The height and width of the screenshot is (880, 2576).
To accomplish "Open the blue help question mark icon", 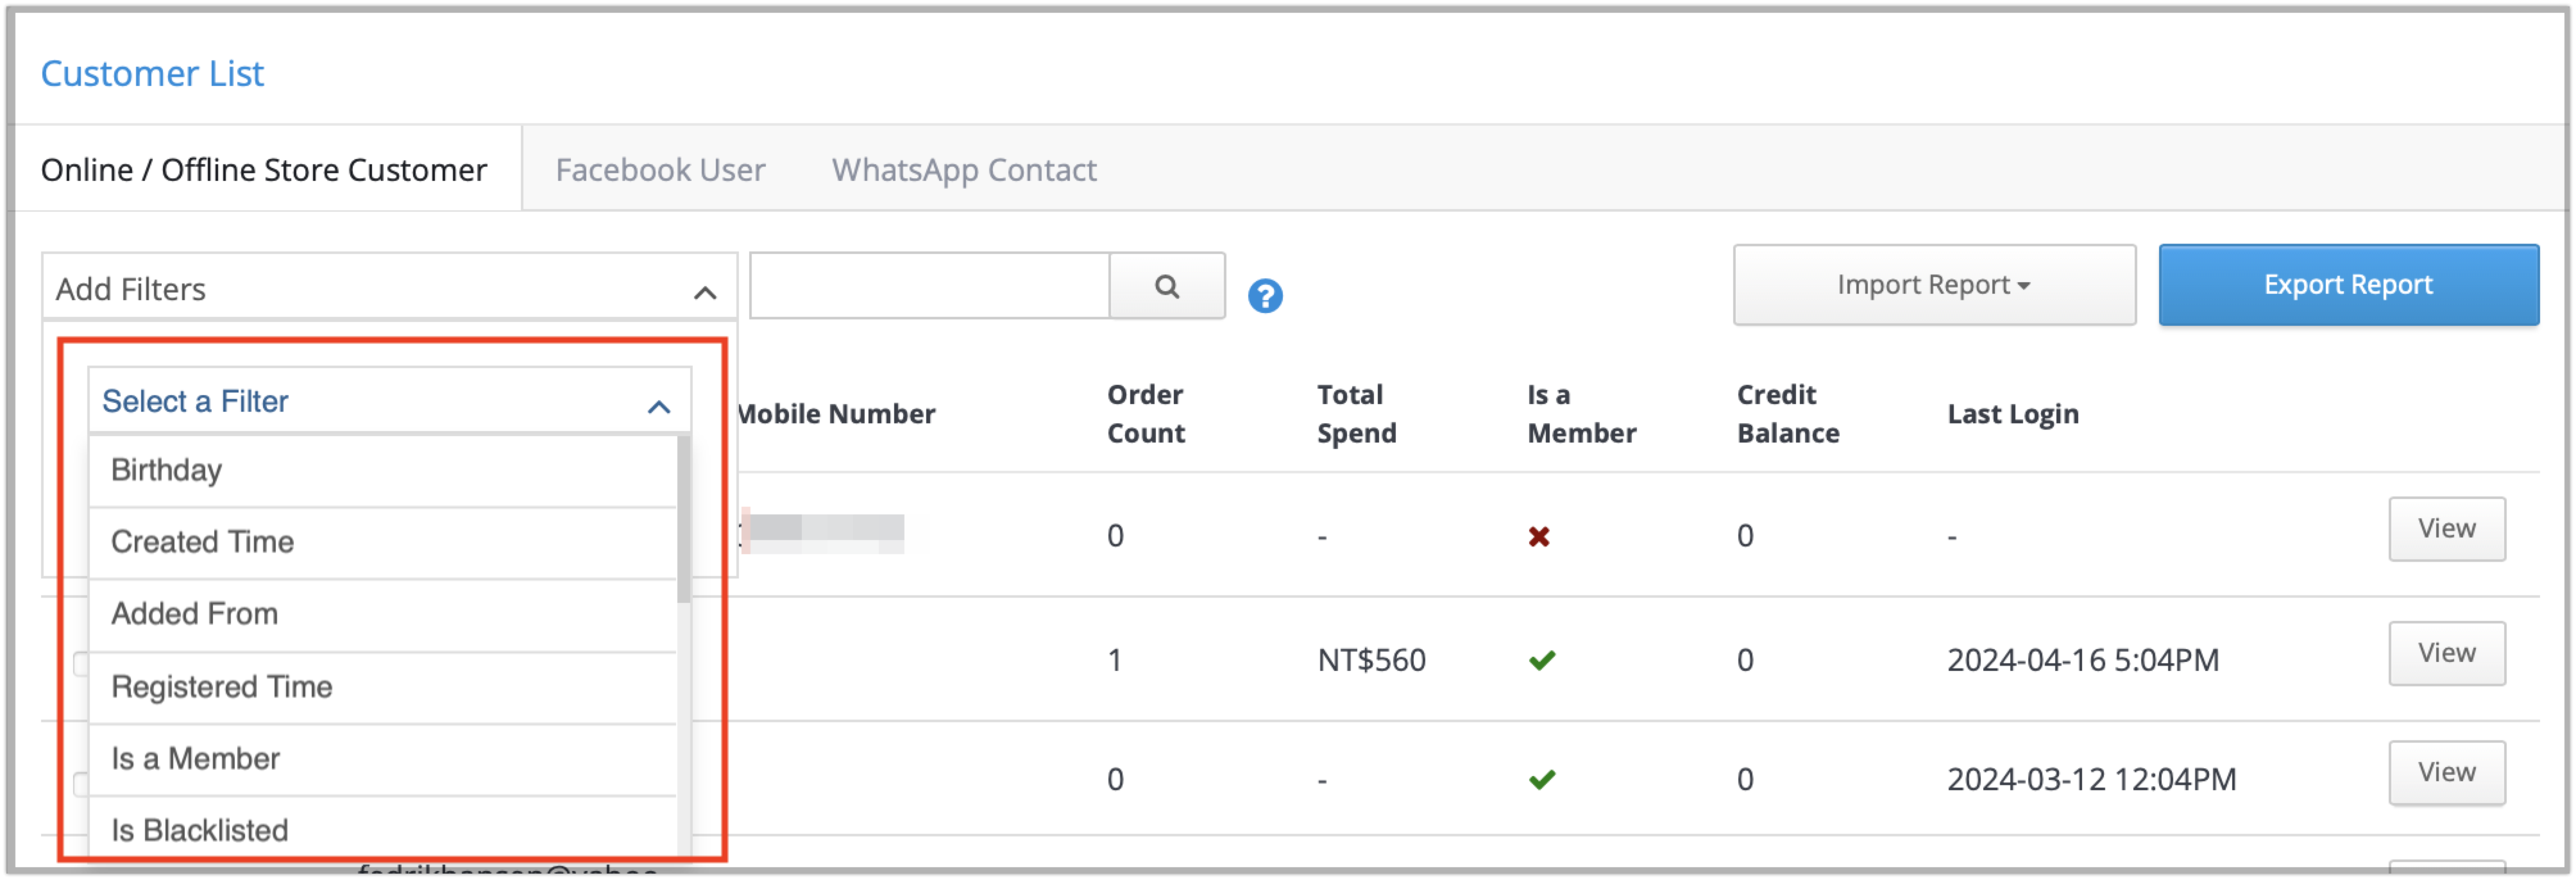I will pos(1265,296).
